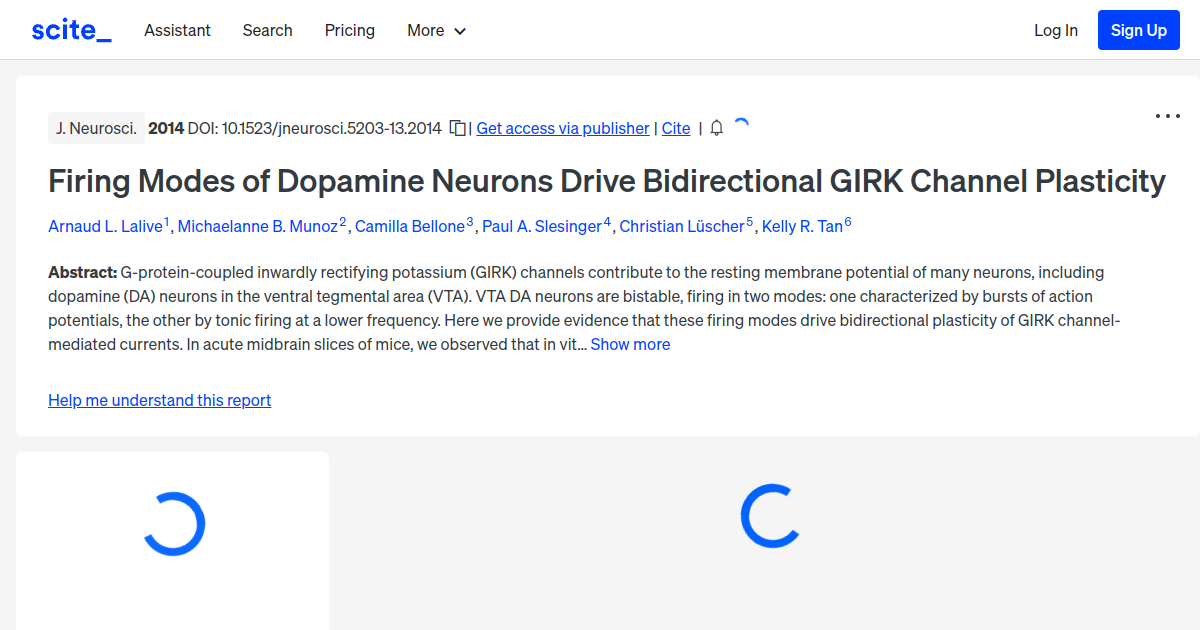Click the scite logo
Image resolution: width=1200 pixels, height=630 pixels.
[x=70, y=29]
